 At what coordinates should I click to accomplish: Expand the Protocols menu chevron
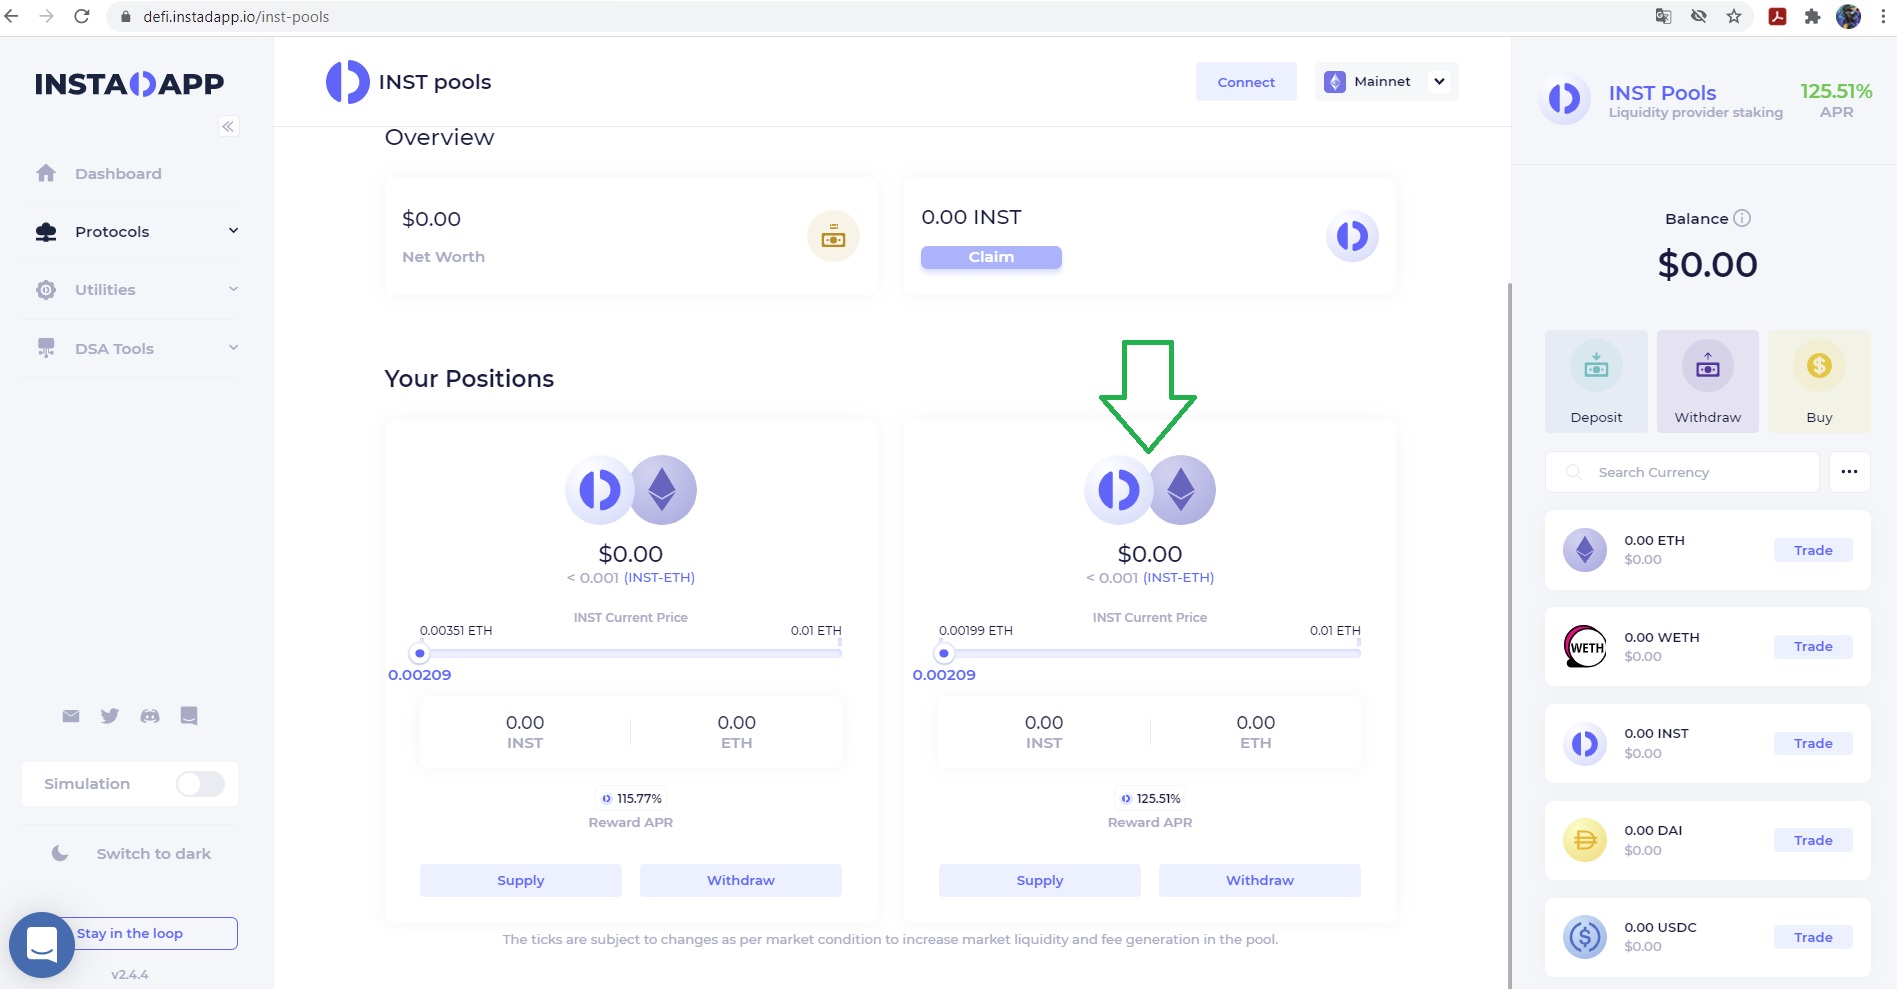[x=233, y=231]
